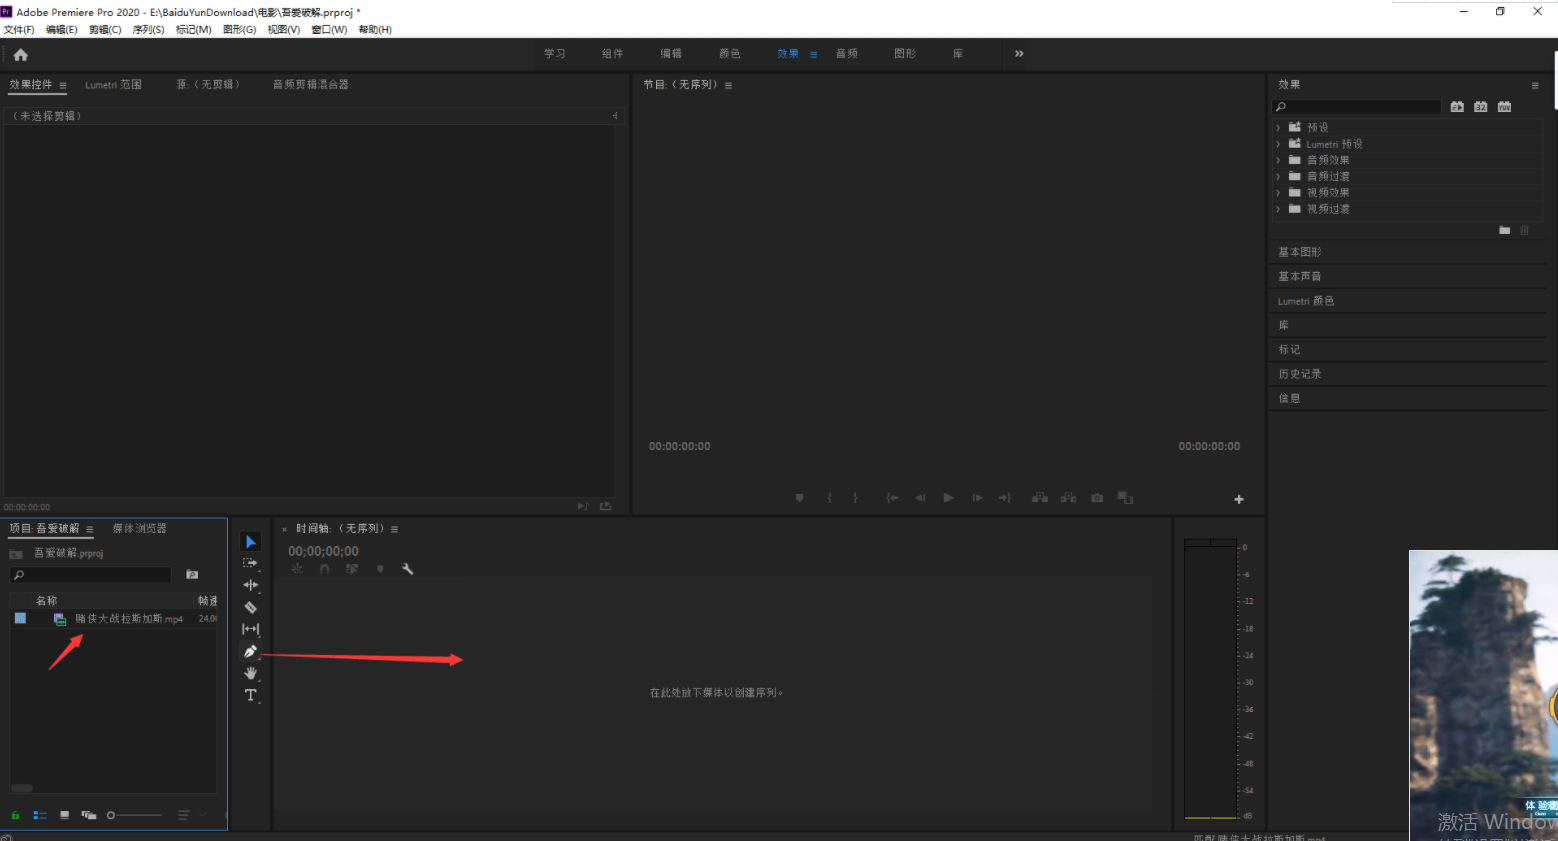Click the Export Frame camera icon
1558x841 pixels.
click(1097, 498)
